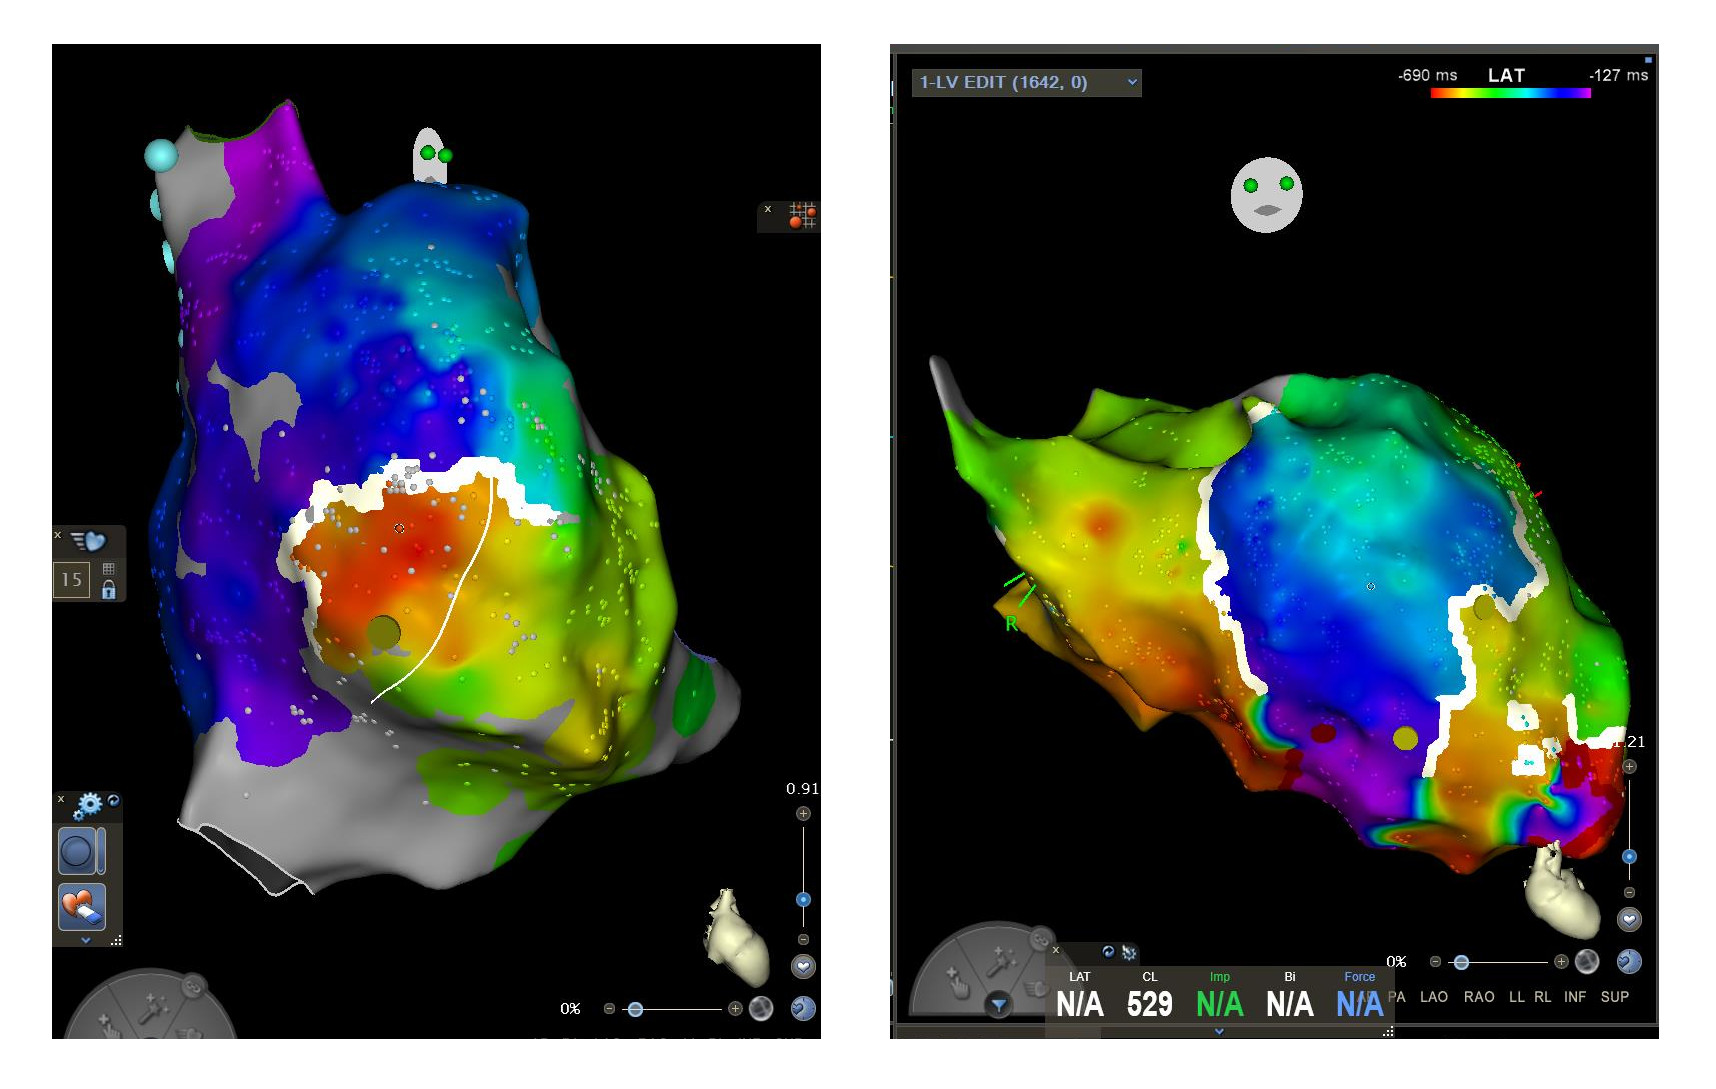This screenshot has height=1089, width=1716.
Task: Expand the left tool panel chevron
Action: 86,940
